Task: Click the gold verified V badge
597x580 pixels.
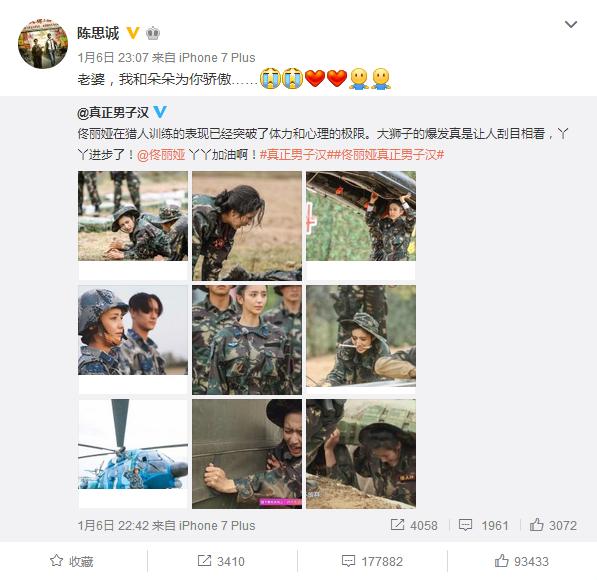Action: pyautogui.click(x=132, y=33)
